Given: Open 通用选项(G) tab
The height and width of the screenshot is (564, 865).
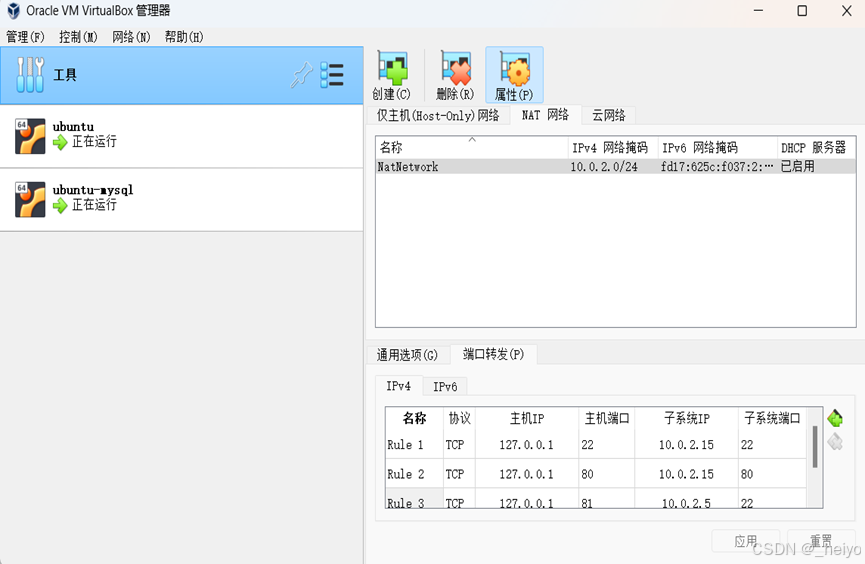Looking at the screenshot, I should (x=407, y=355).
